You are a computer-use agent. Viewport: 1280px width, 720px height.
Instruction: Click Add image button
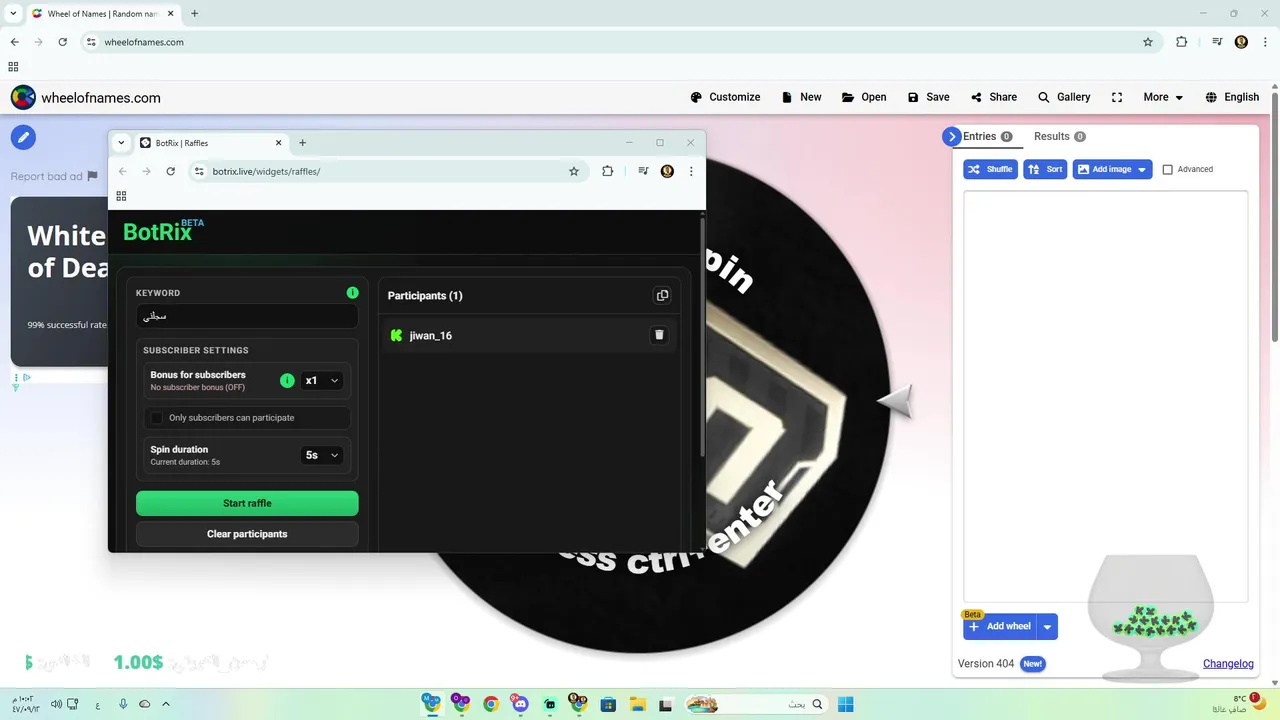click(x=1103, y=169)
